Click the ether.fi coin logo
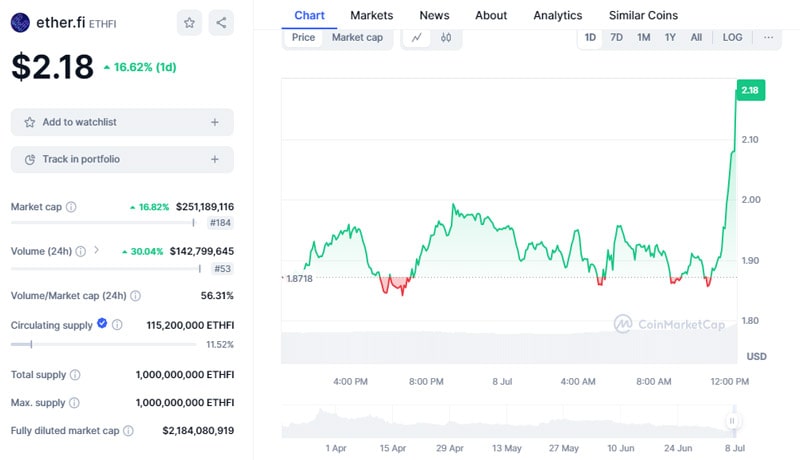This screenshot has width=800, height=460. [x=20, y=22]
